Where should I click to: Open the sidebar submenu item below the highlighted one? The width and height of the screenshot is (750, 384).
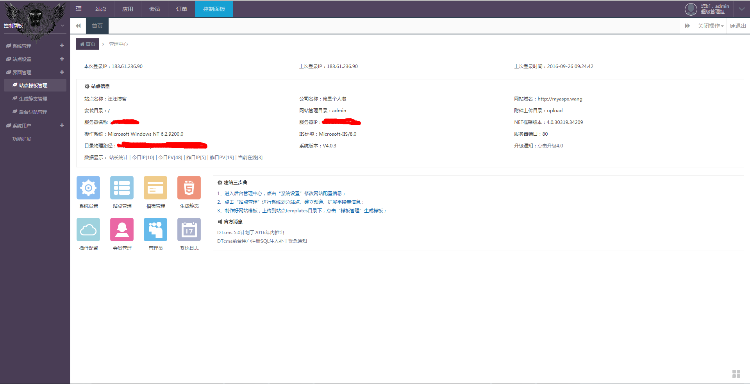[x=33, y=99]
